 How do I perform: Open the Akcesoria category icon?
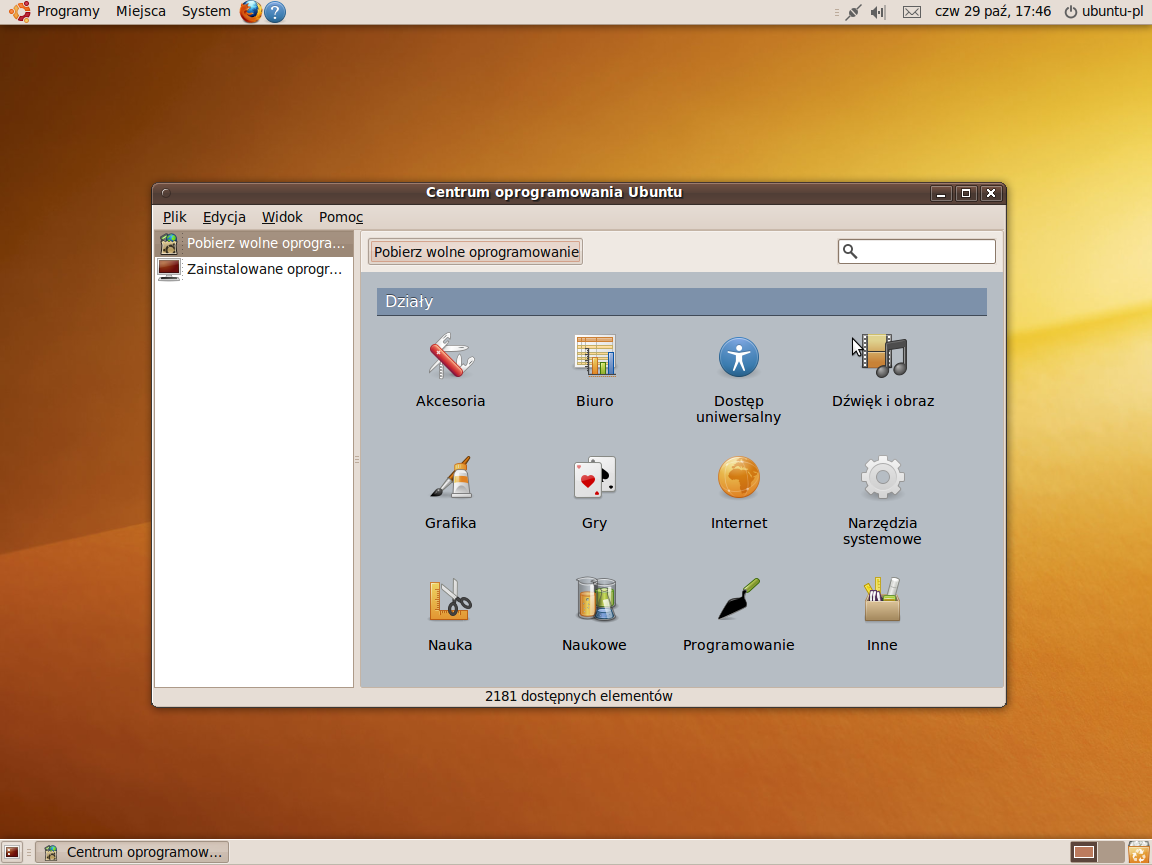click(x=450, y=356)
